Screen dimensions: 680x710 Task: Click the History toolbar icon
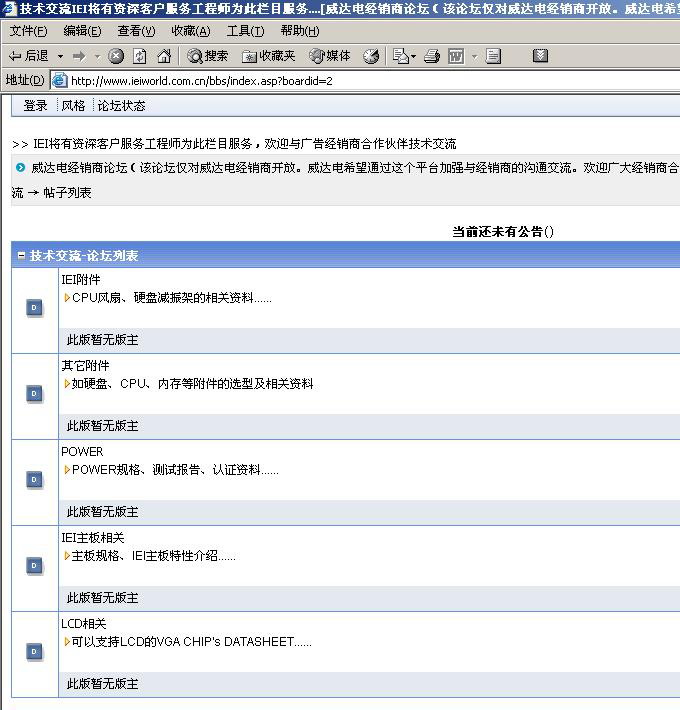(x=371, y=56)
